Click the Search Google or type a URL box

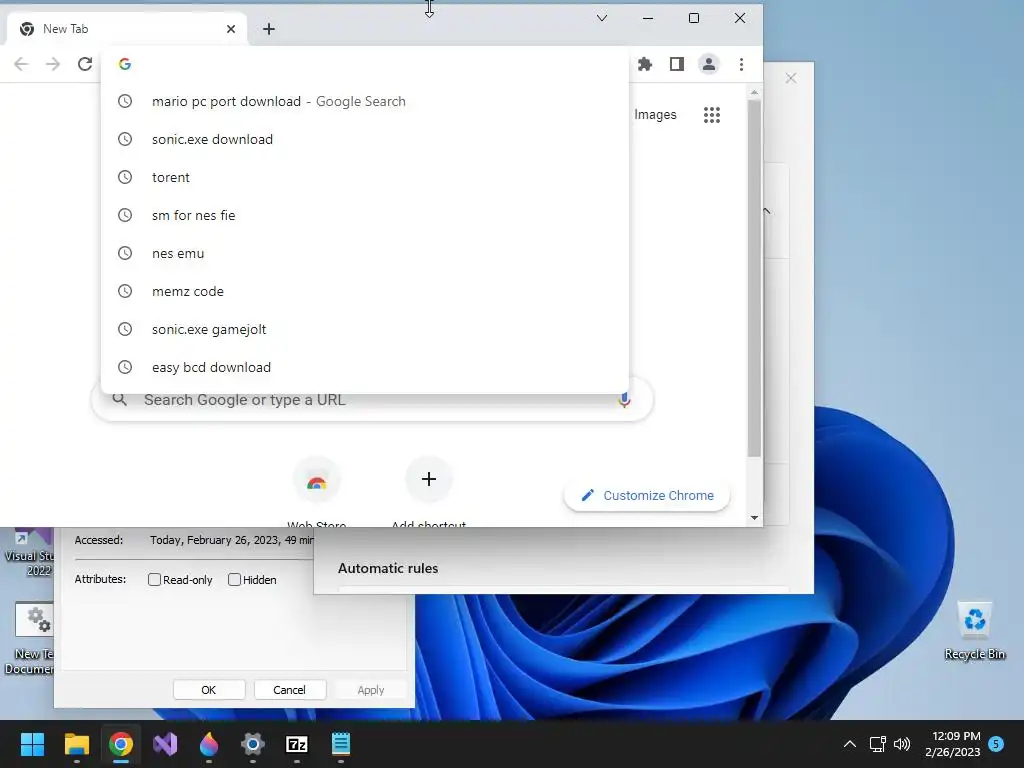coord(372,400)
